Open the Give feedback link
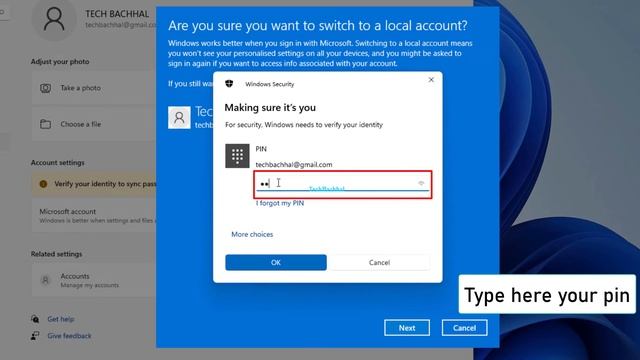Image resolution: width=640 pixels, height=360 pixels. point(69,336)
